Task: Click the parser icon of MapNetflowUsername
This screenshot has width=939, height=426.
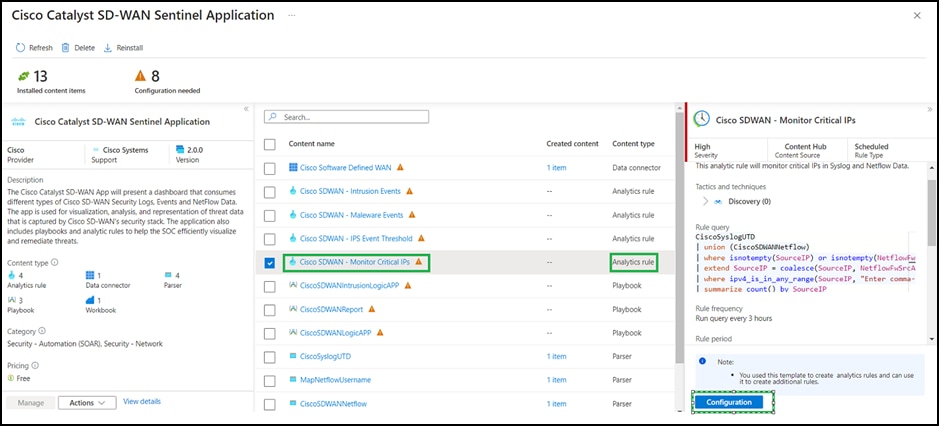Action: [293, 379]
